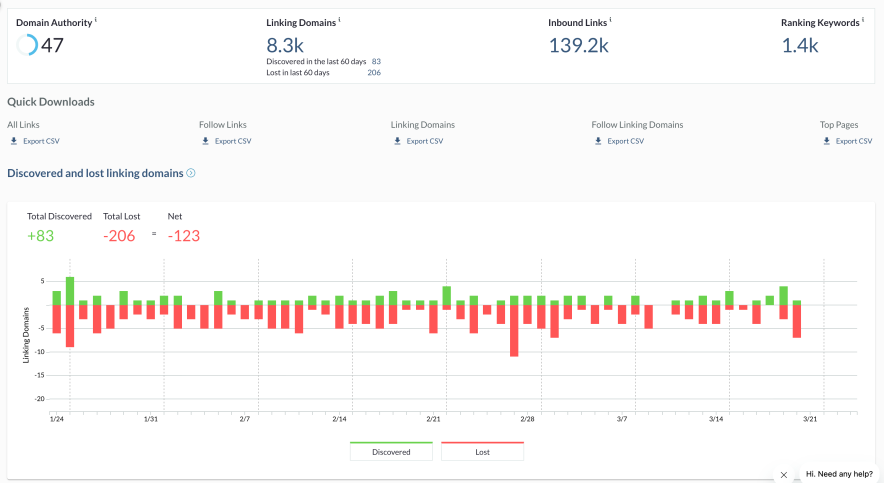Click the tallest green bar near 1/24
The height and width of the screenshot is (483, 884).
click(70, 291)
